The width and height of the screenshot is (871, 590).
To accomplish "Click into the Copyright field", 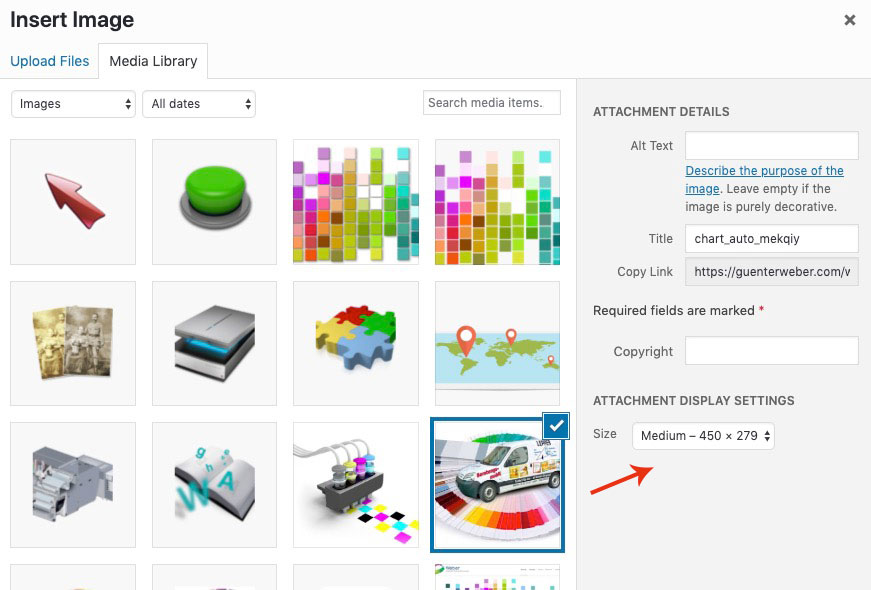I will click(x=772, y=351).
